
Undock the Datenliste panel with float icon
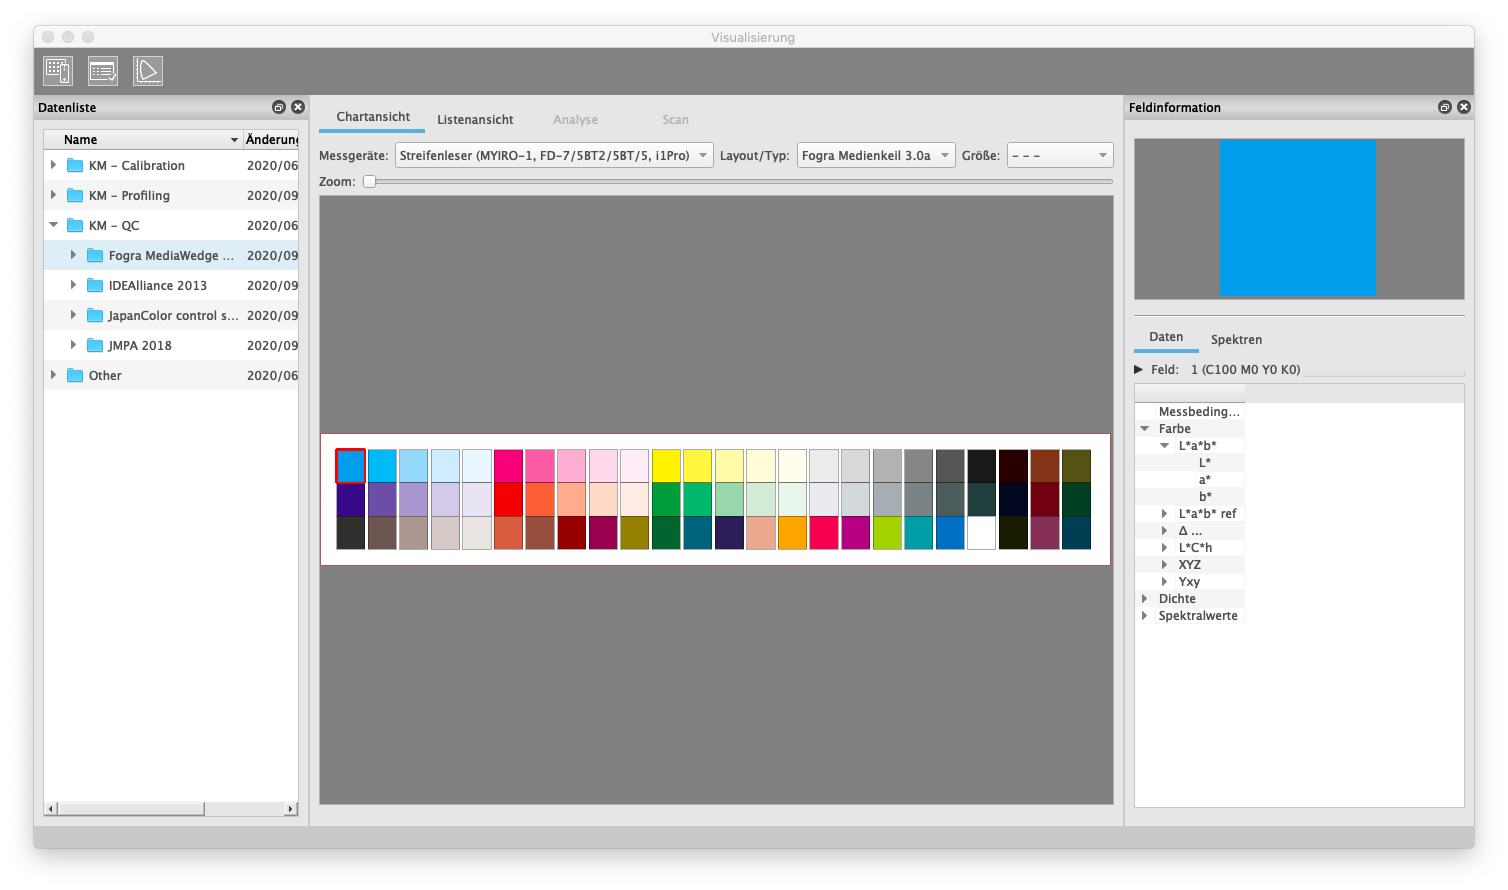279,107
